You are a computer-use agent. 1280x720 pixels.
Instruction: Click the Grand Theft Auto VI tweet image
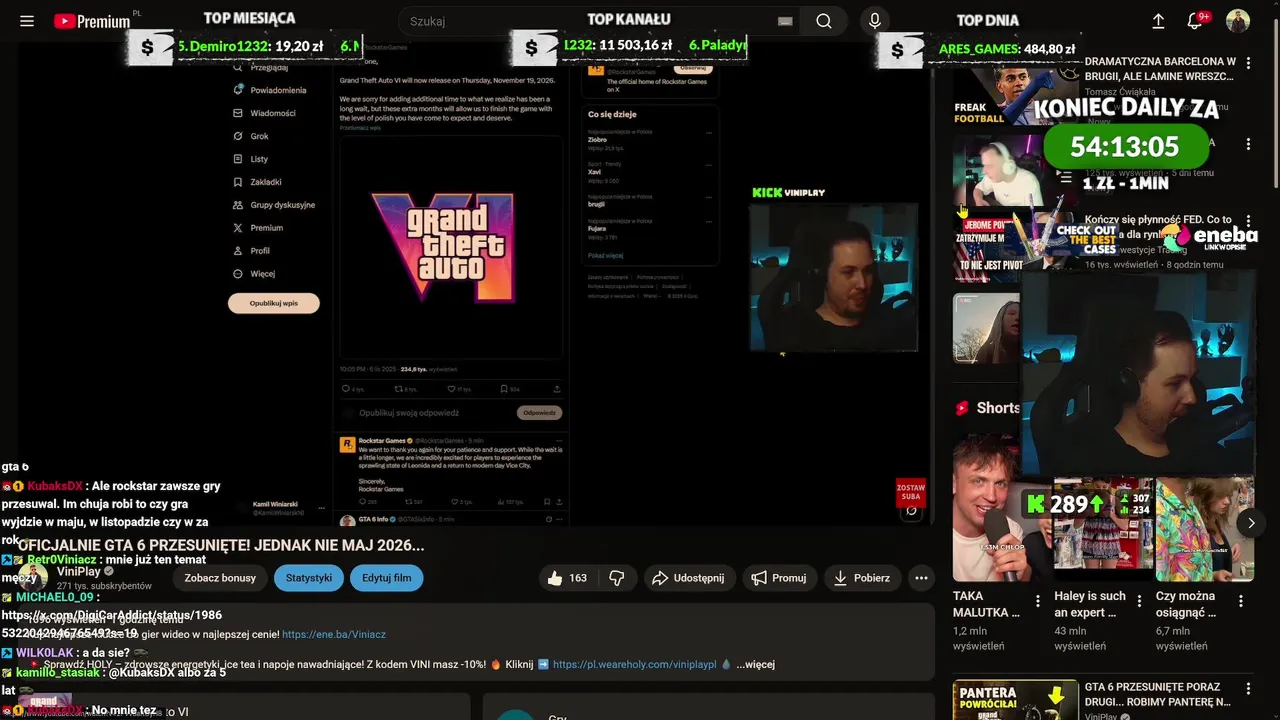tap(451, 246)
